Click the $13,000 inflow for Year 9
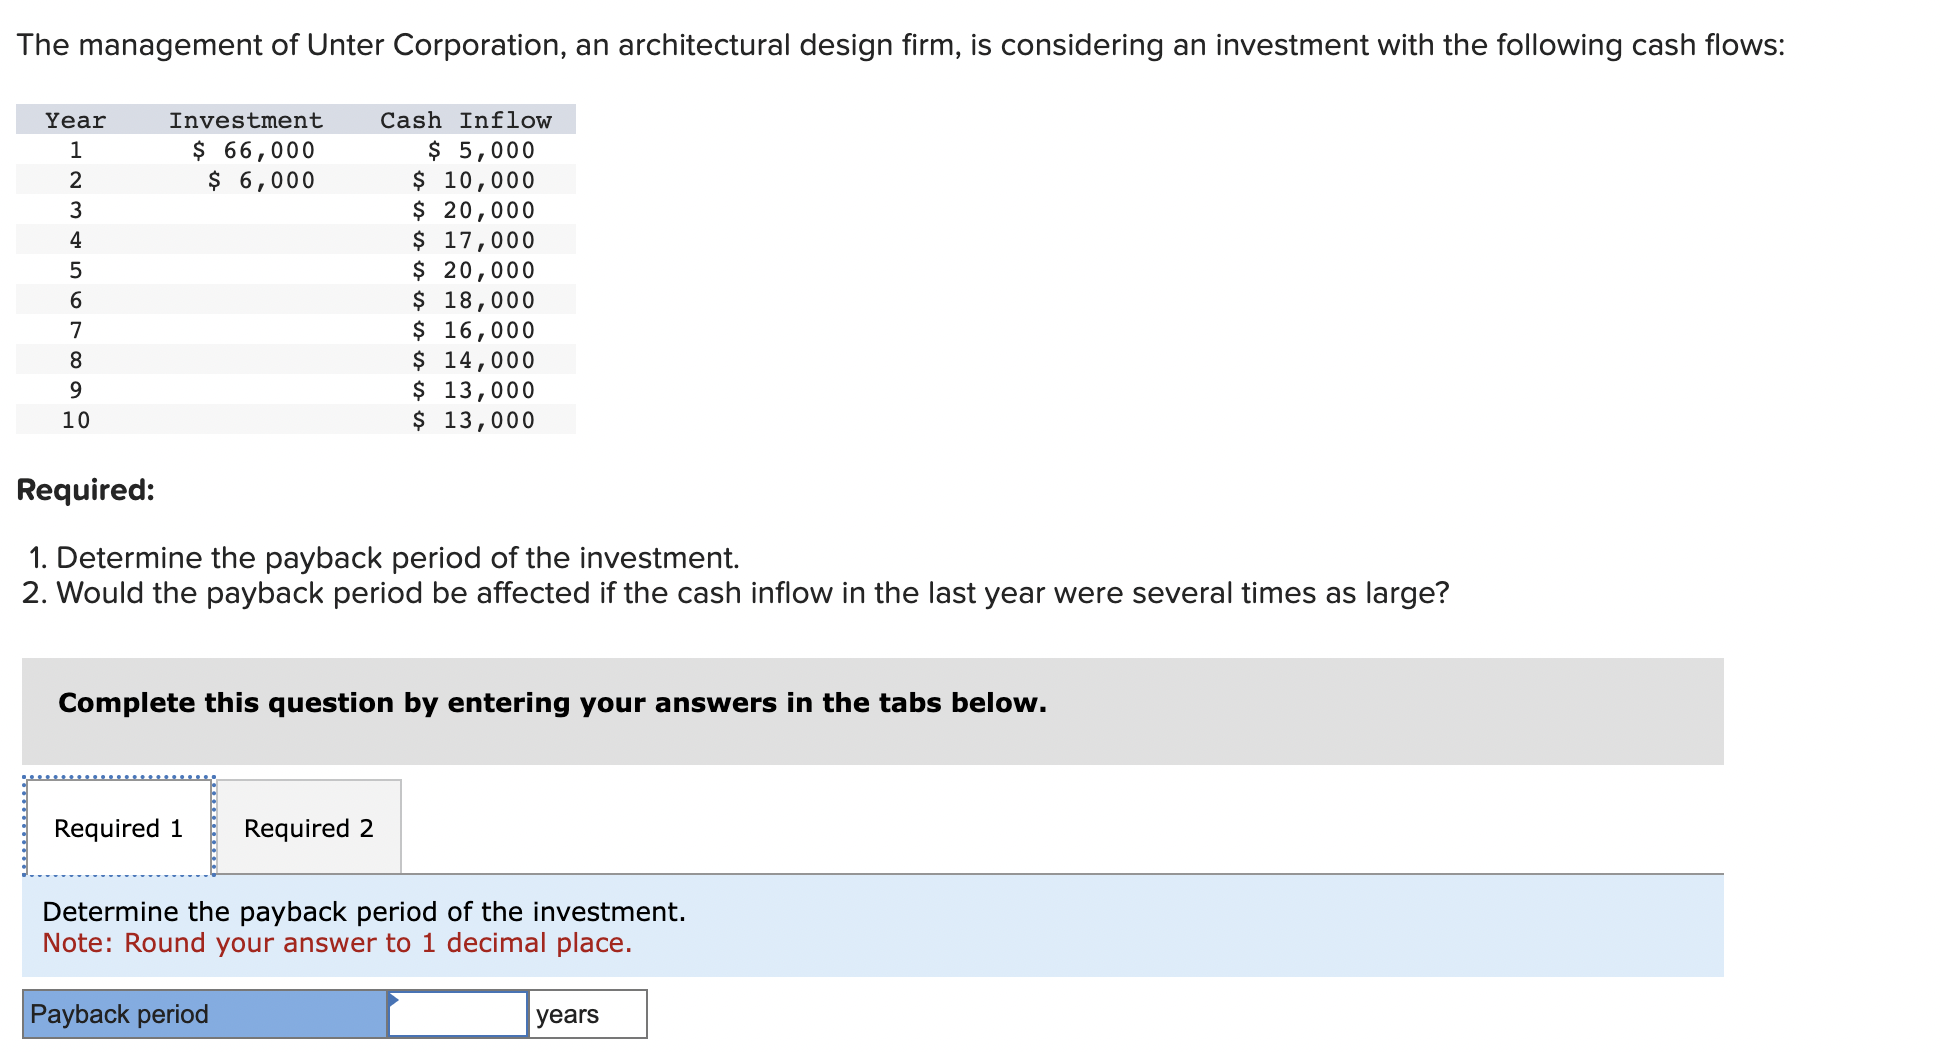This screenshot has width=1940, height=1052. (472, 390)
